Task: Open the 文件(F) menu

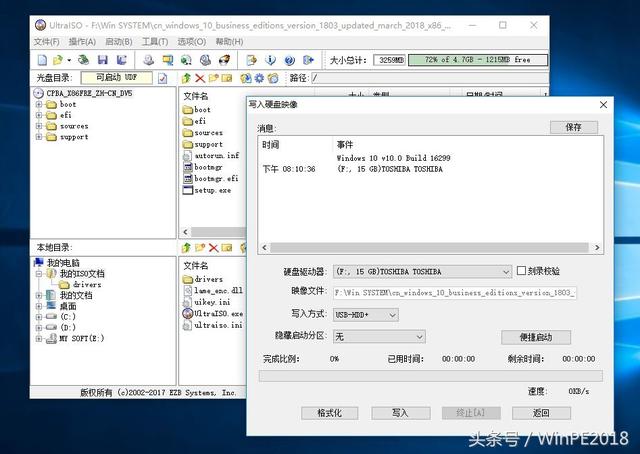Action: 47,42
